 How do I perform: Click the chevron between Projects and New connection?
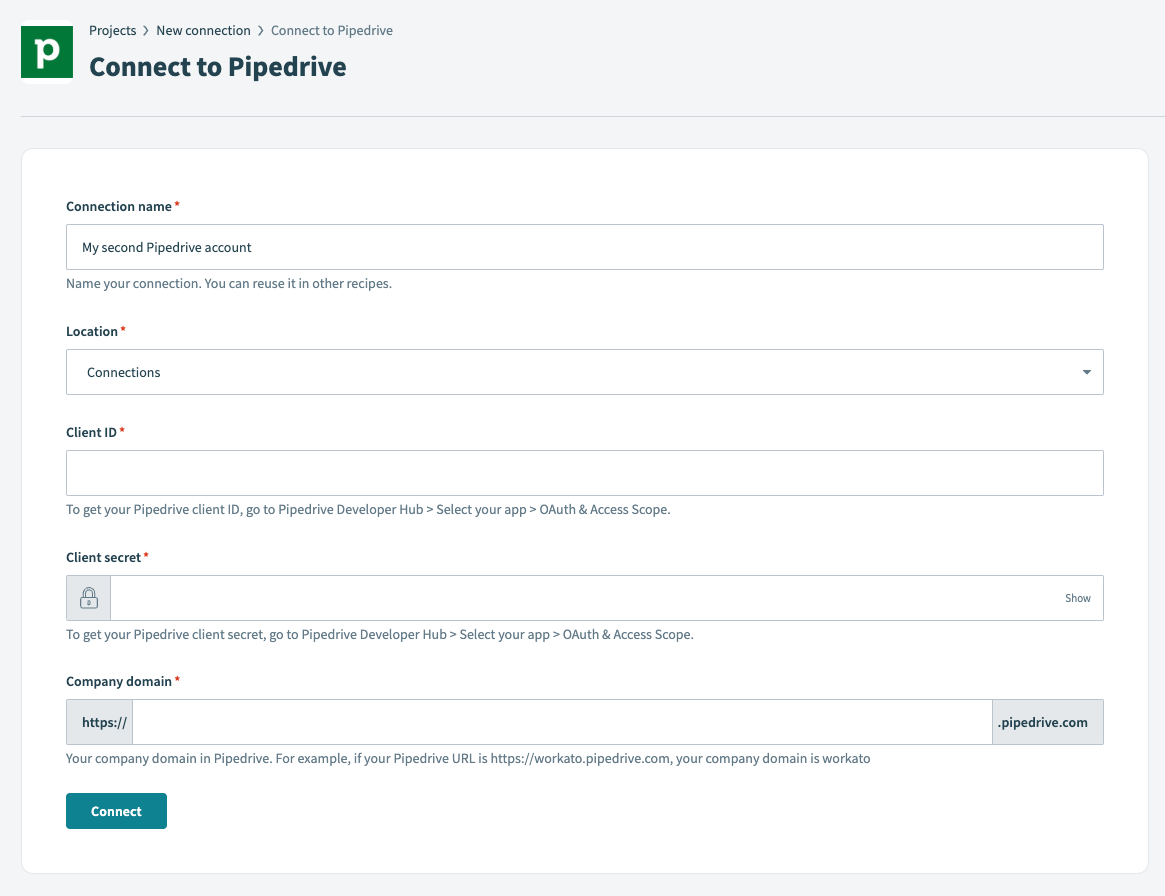143,30
